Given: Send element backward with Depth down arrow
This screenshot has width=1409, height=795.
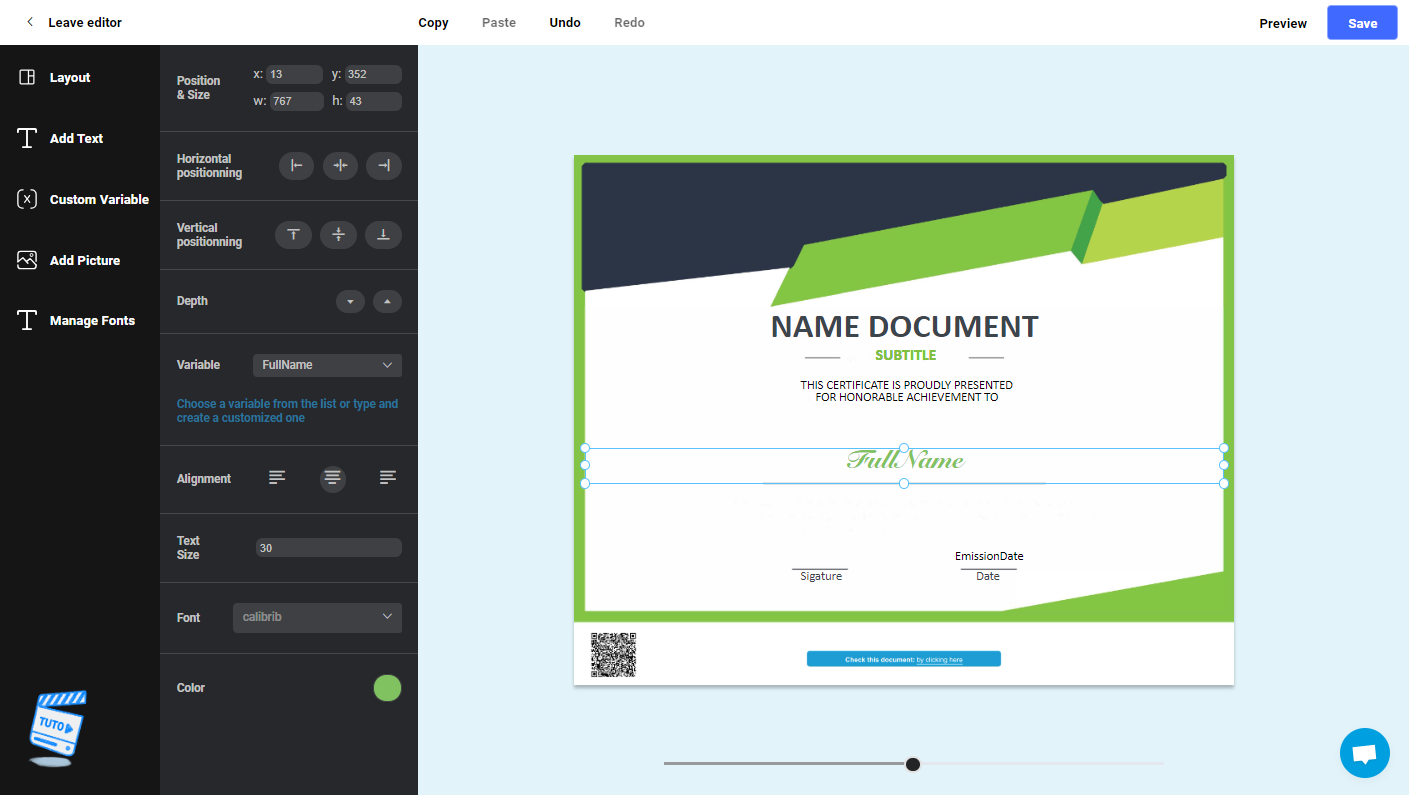Looking at the screenshot, I should (350, 301).
